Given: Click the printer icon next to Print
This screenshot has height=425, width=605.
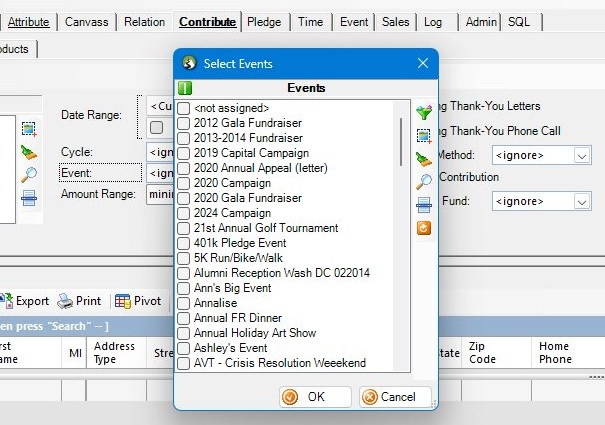Looking at the screenshot, I should [x=65, y=300].
